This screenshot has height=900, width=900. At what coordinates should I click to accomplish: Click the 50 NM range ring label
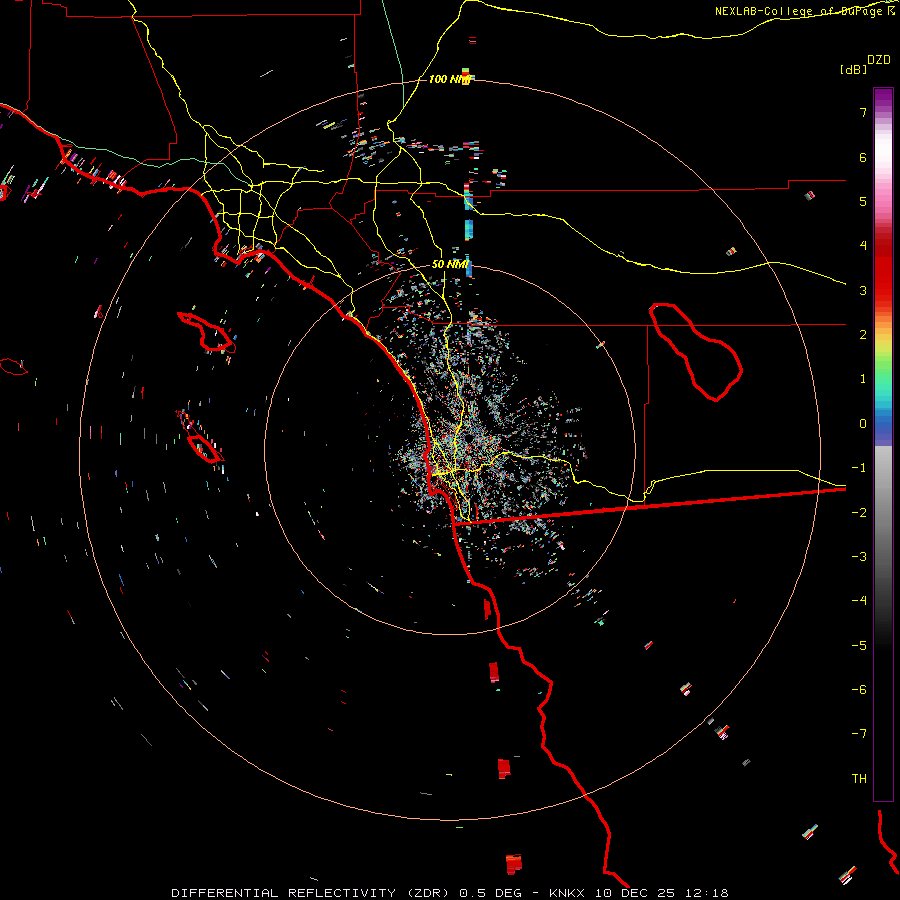(x=450, y=265)
